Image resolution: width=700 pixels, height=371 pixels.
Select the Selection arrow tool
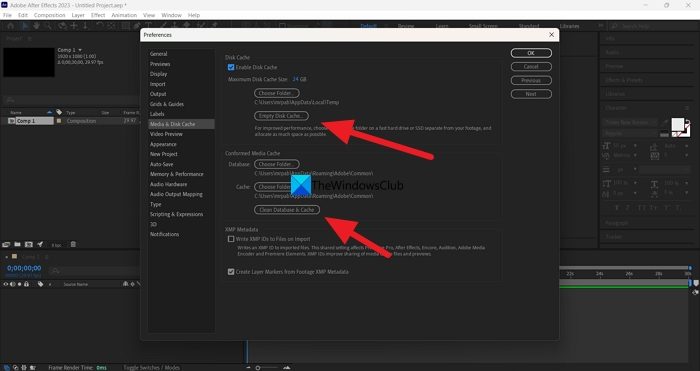[25, 26]
